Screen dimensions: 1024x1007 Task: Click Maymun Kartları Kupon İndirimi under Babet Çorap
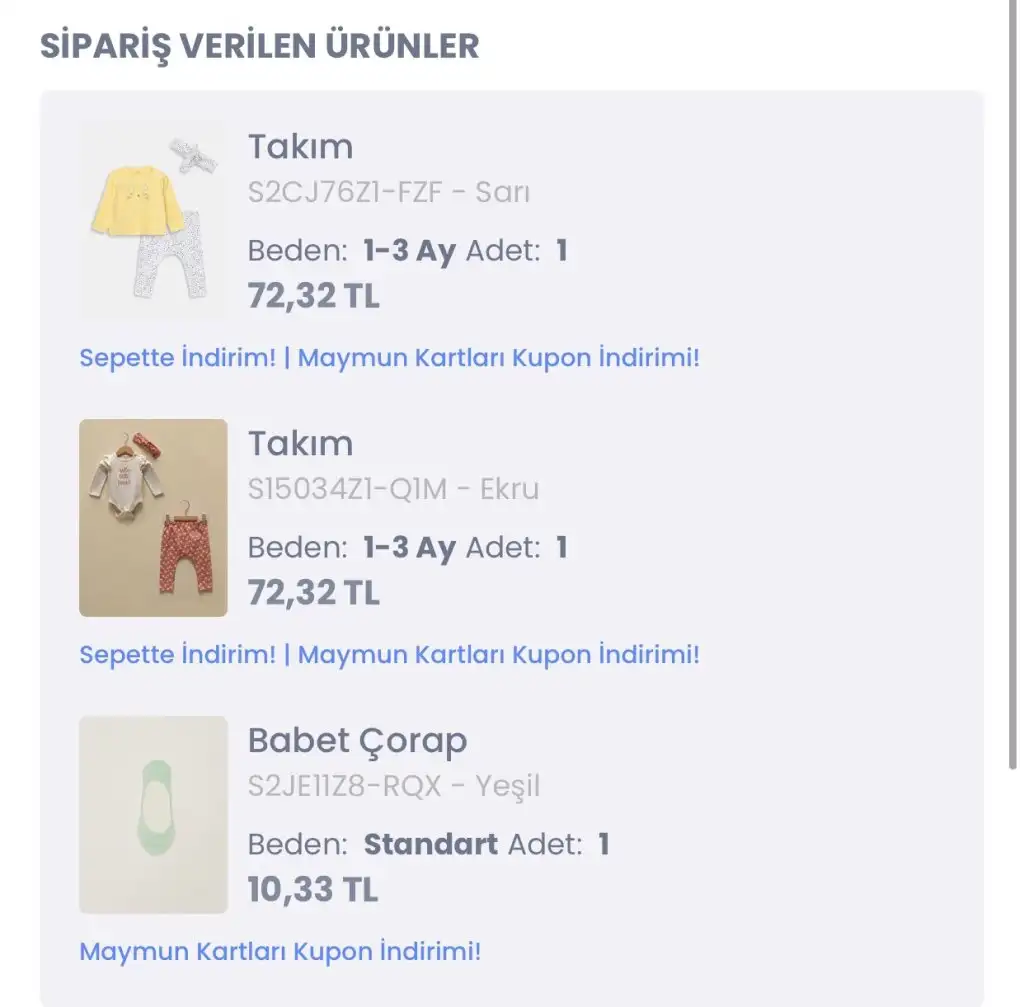point(280,951)
